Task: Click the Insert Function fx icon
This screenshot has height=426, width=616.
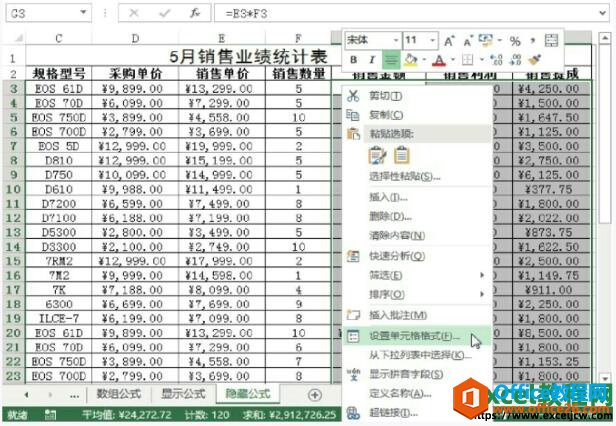Action: (x=195, y=13)
